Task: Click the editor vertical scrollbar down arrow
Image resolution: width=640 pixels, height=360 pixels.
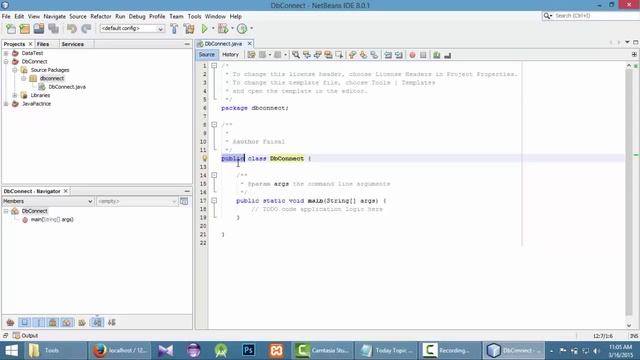Action: pyautogui.click(x=629, y=325)
